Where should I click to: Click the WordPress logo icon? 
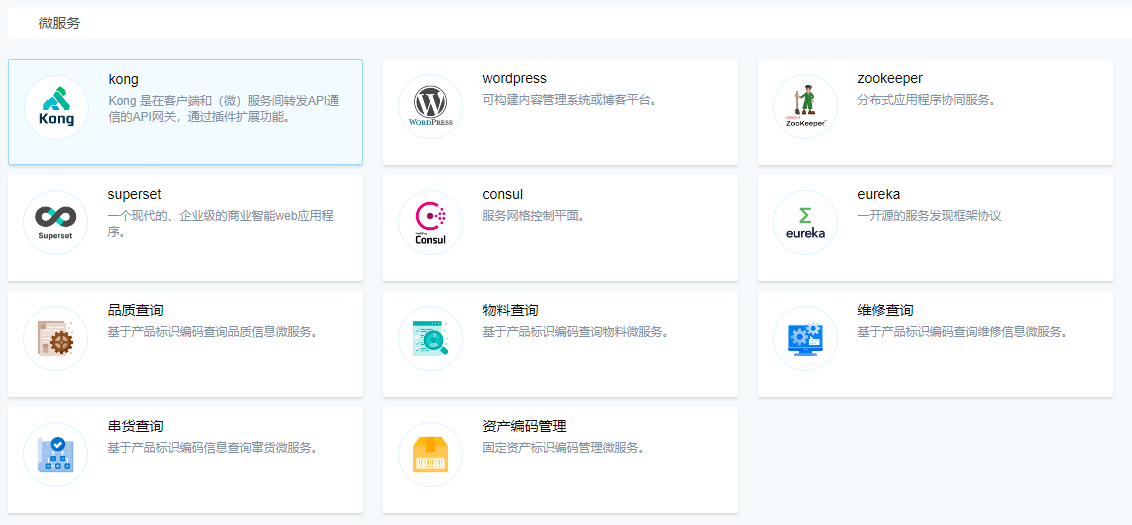tap(430, 107)
